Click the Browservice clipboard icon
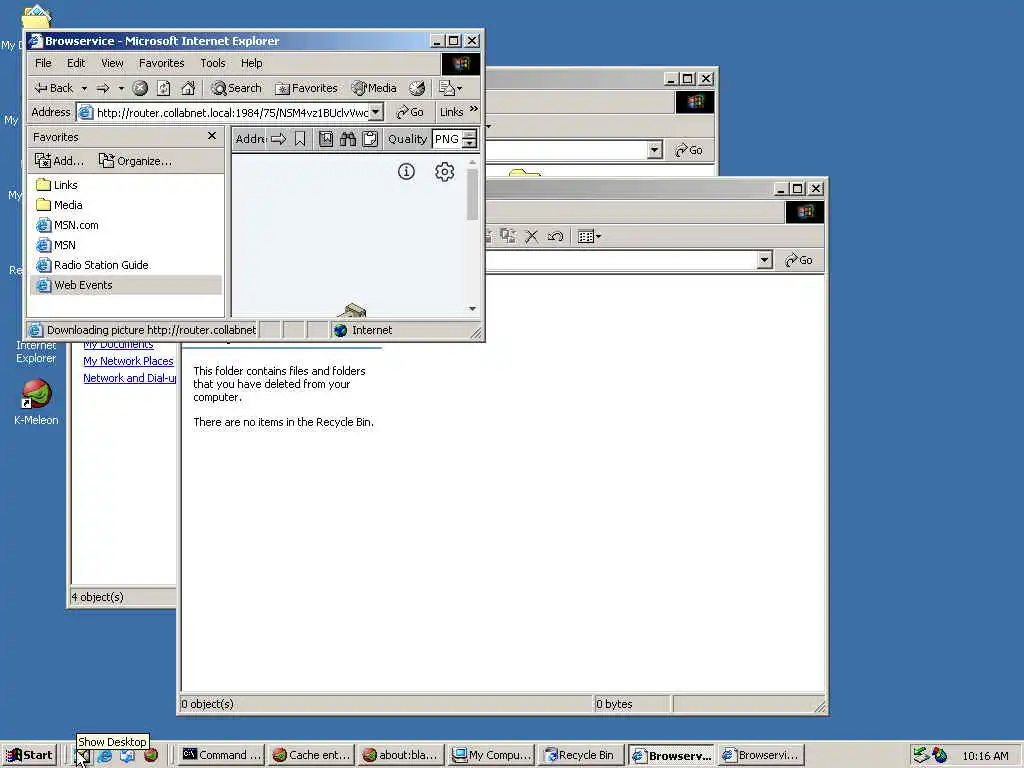1024x768 pixels. click(370, 139)
